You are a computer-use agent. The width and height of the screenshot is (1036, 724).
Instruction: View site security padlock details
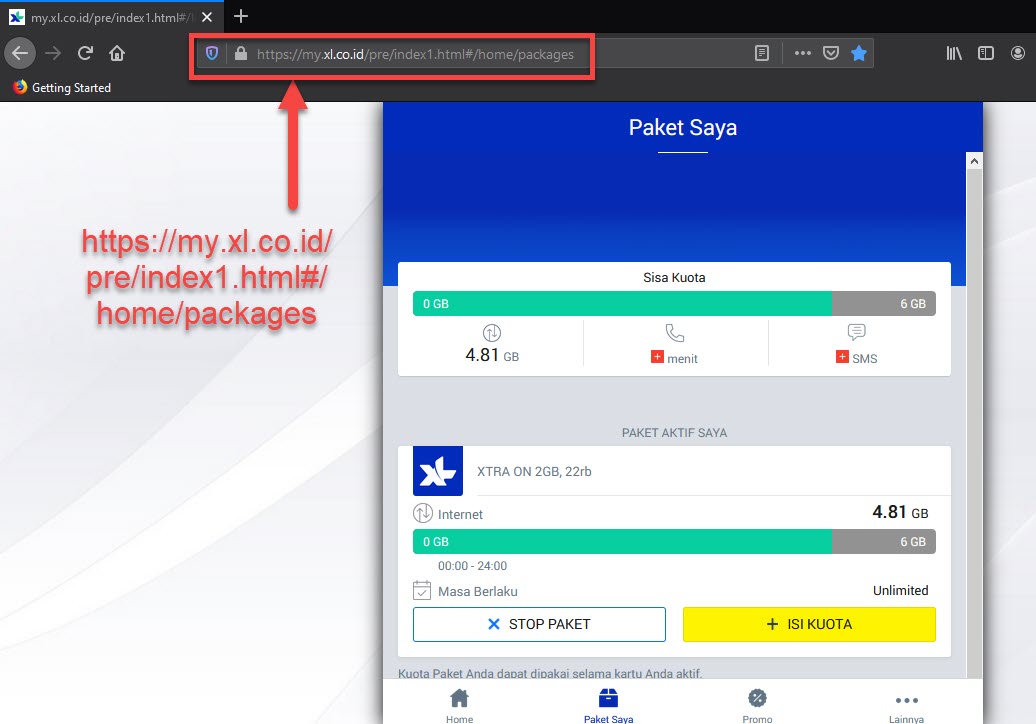click(x=240, y=54)
